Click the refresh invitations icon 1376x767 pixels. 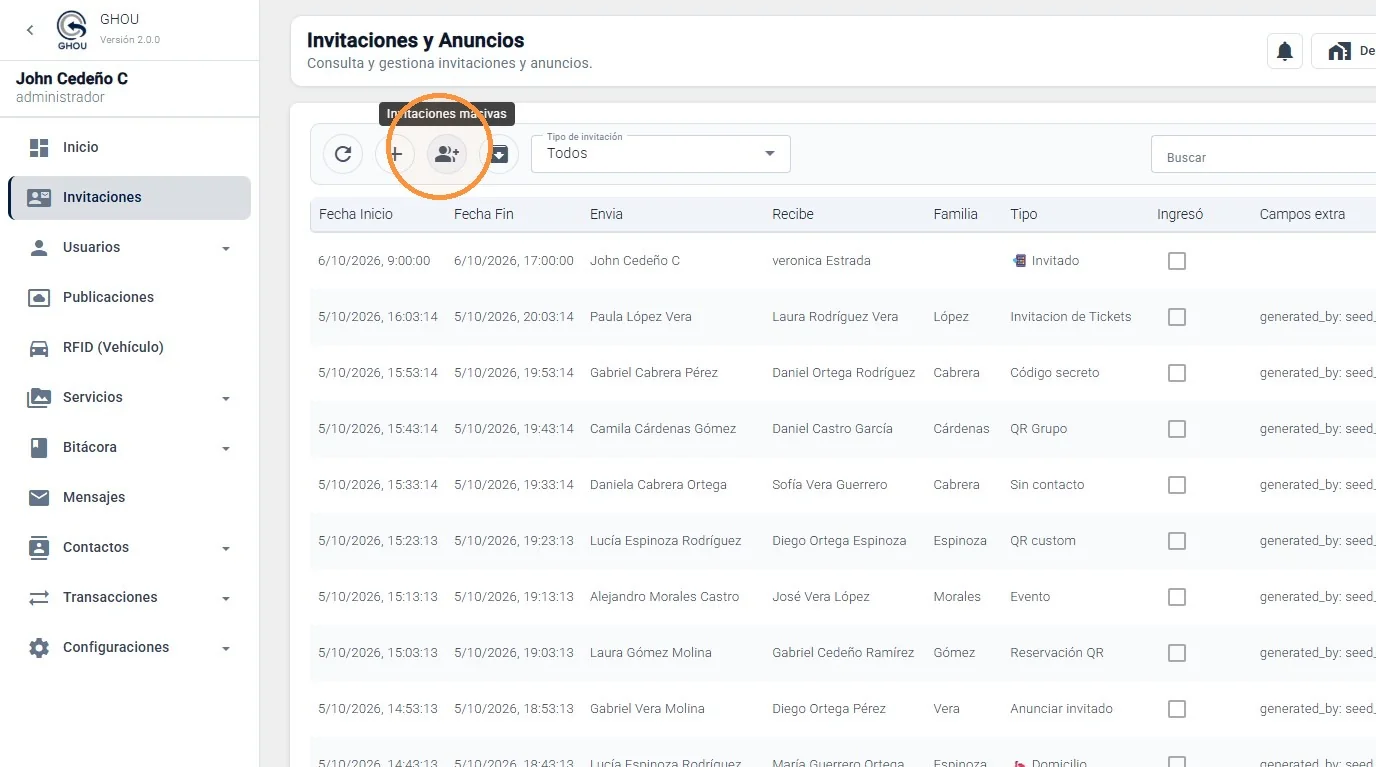pos(343,154)
